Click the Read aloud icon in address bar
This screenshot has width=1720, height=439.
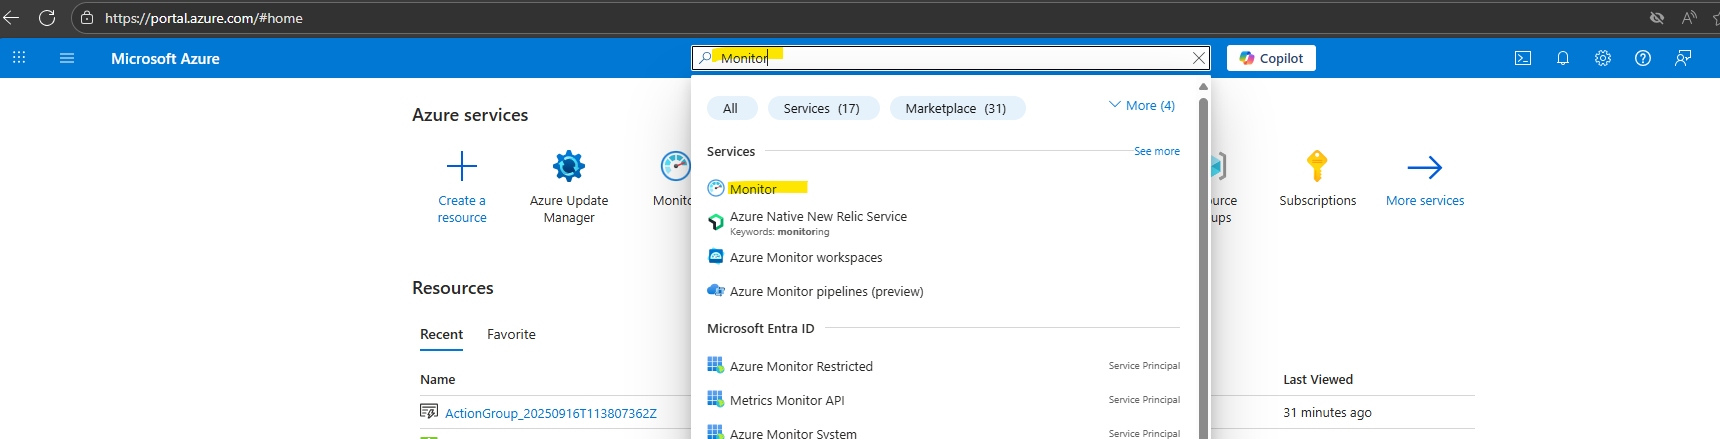1690,18
